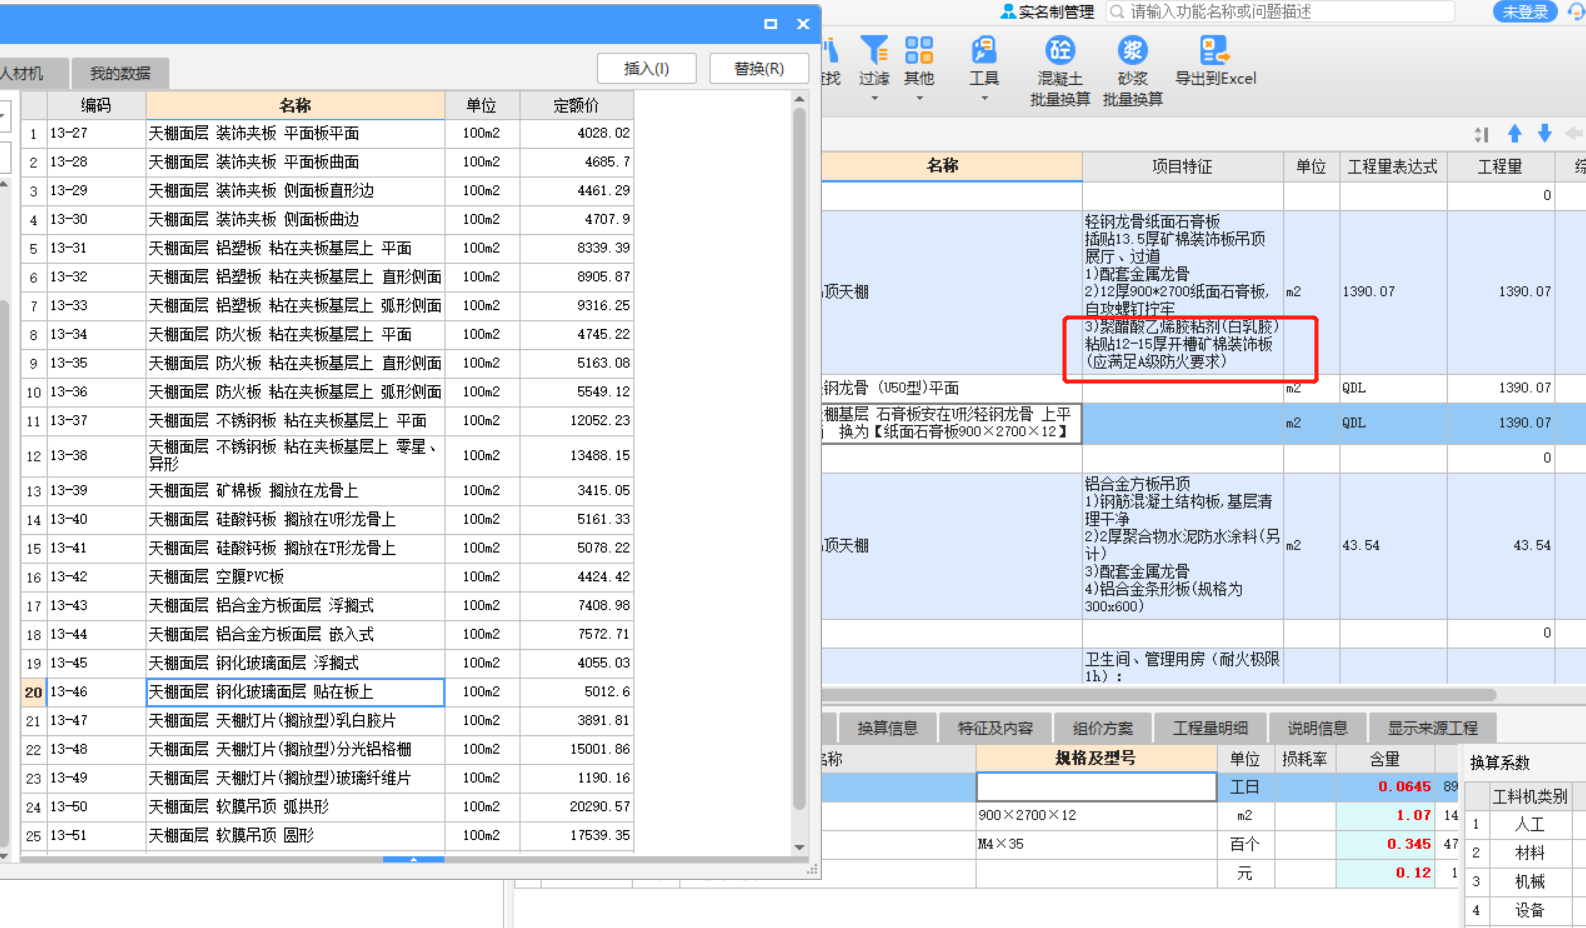Viewport: 1586px width, 928px height.
Task: Select row 13-42 空腹PVC板
Action: pyautogui.click(x=327, y=577)
